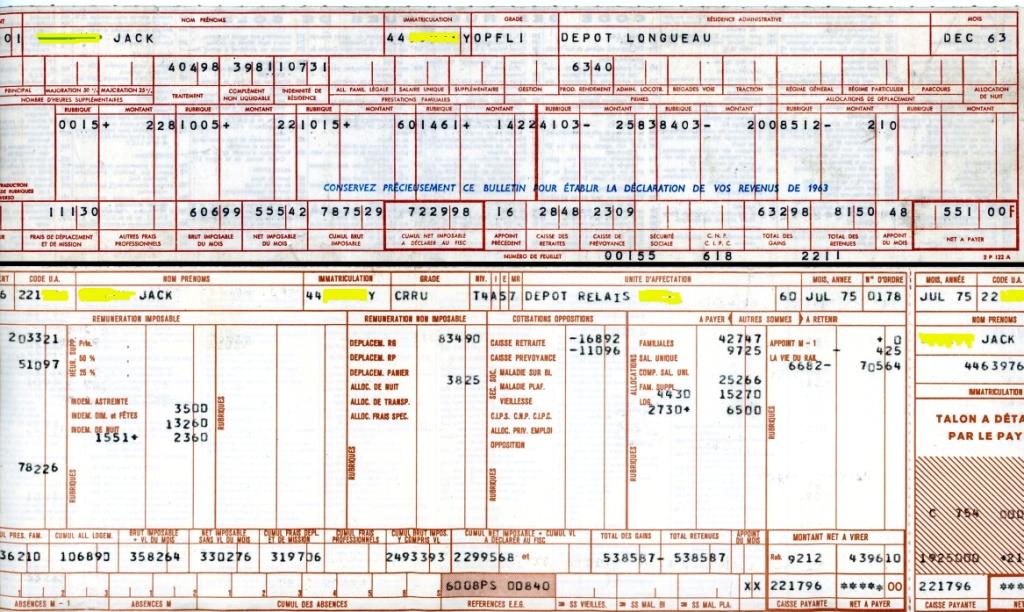
Task: Select the 551 00F net à payer amount
Action: (966, 212)
